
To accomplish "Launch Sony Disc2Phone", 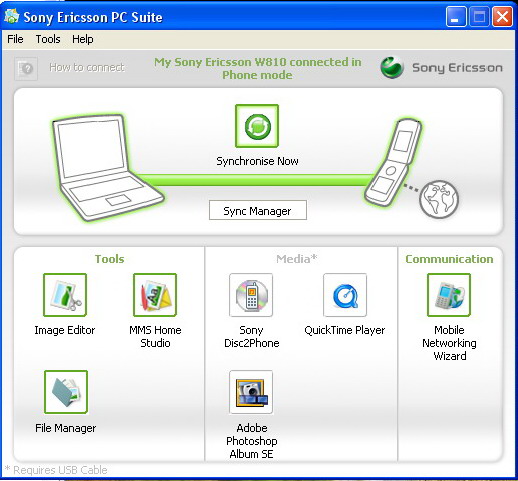I will [251, 295].
